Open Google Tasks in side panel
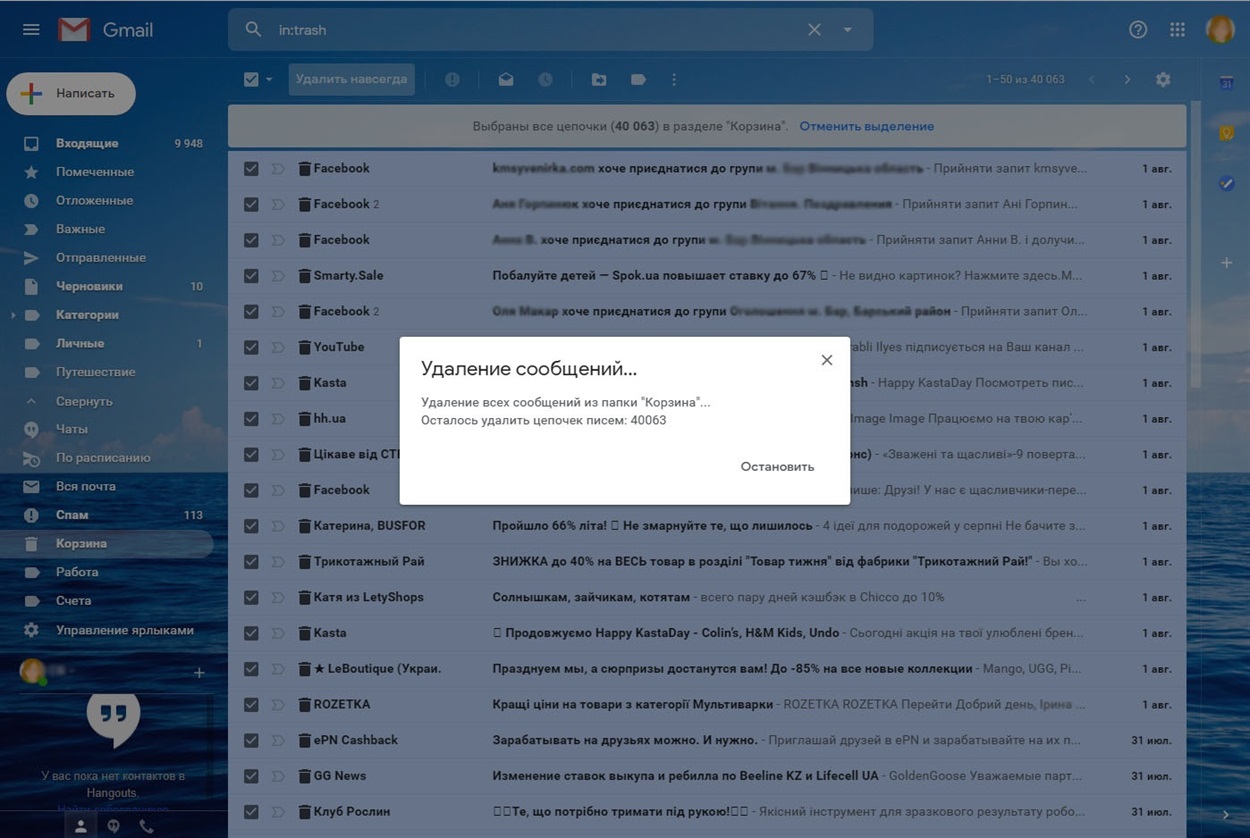The width and height of the screenshot is (1250, 838). 1226,183
